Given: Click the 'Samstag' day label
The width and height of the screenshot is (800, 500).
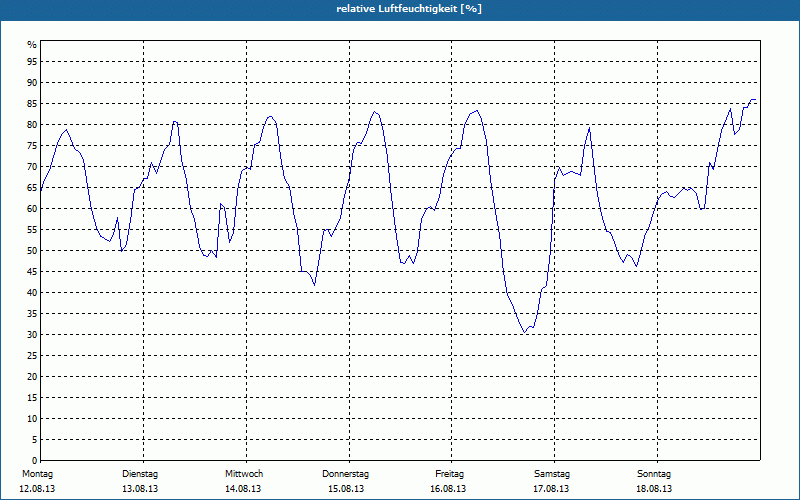Looking at the screenshot, I should click(x=552, y=474).
